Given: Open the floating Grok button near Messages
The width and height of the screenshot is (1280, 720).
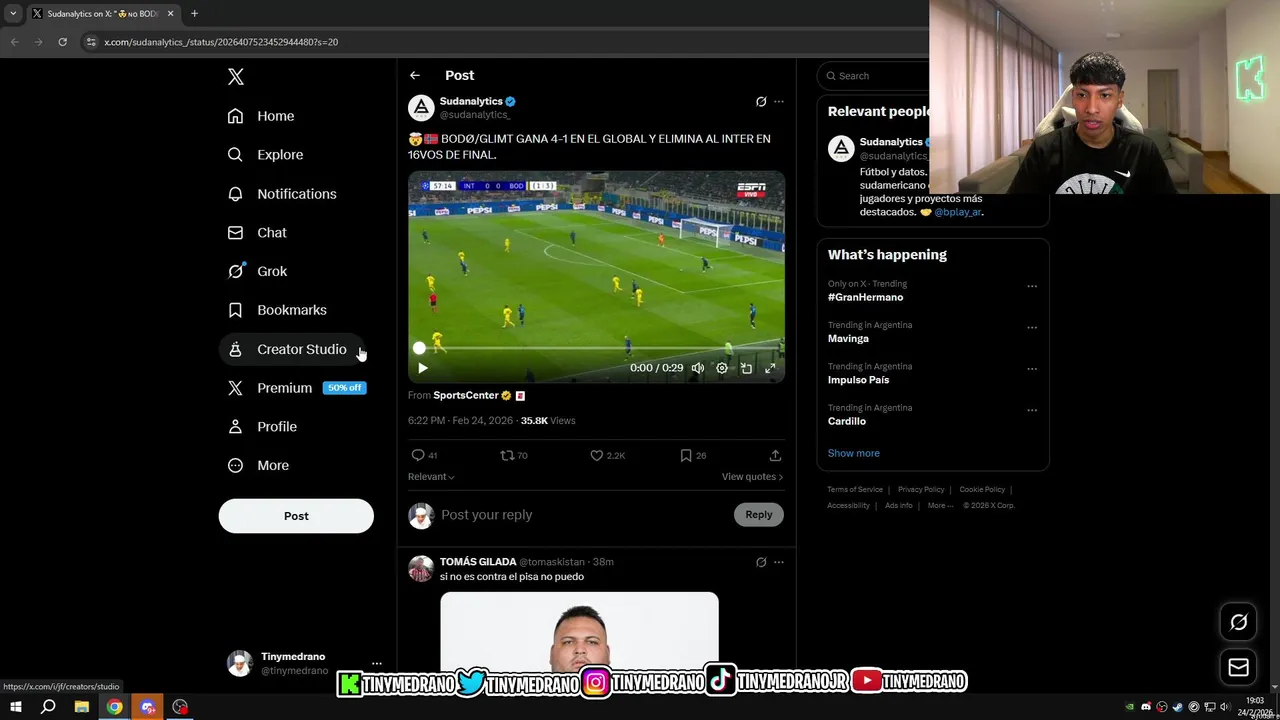Looking at the screenshot, I should click(x=1238, y=622).
